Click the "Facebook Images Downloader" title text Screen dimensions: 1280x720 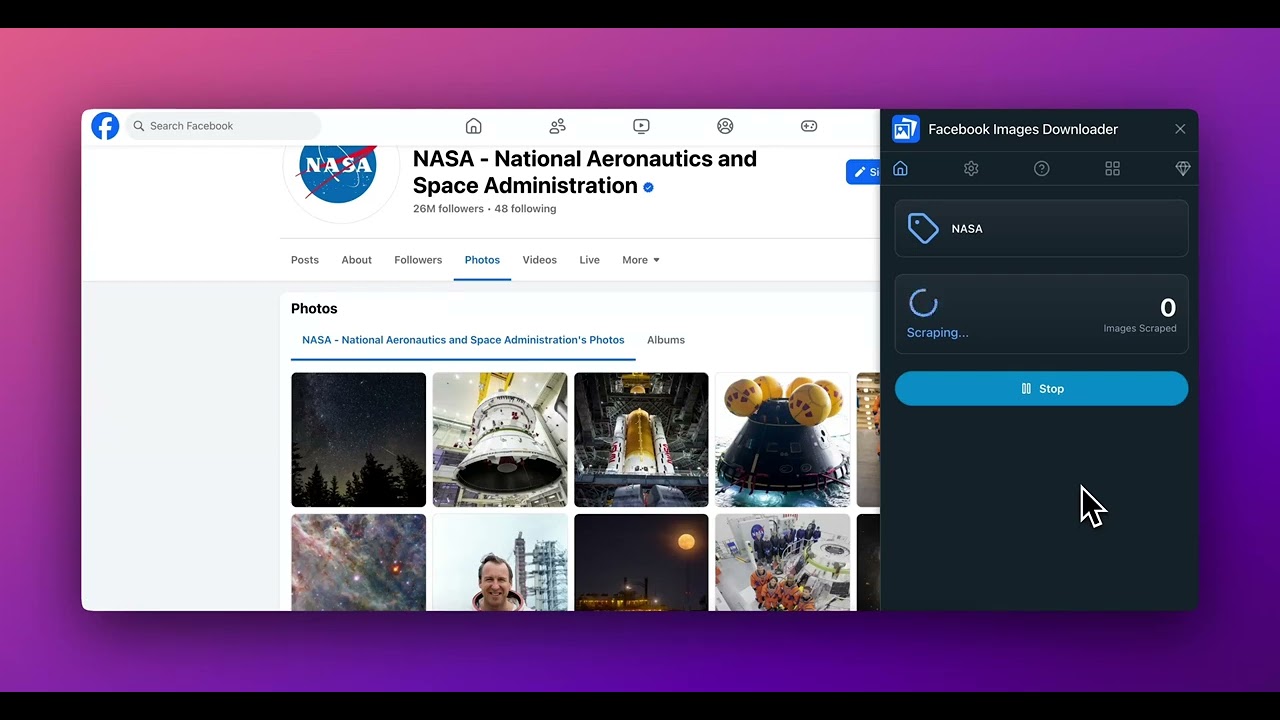[x=1023, y=129]
